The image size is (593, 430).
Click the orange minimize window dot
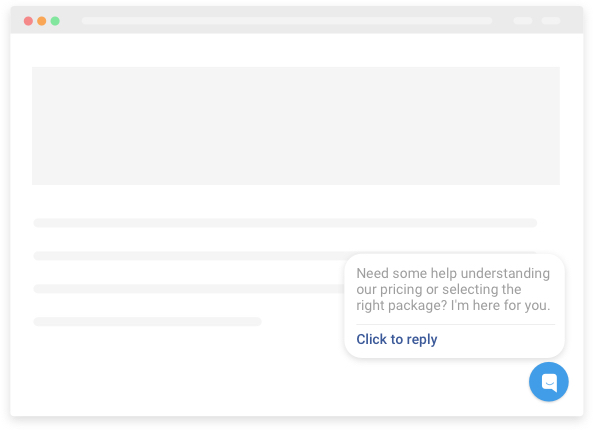(x=42, y=21)
